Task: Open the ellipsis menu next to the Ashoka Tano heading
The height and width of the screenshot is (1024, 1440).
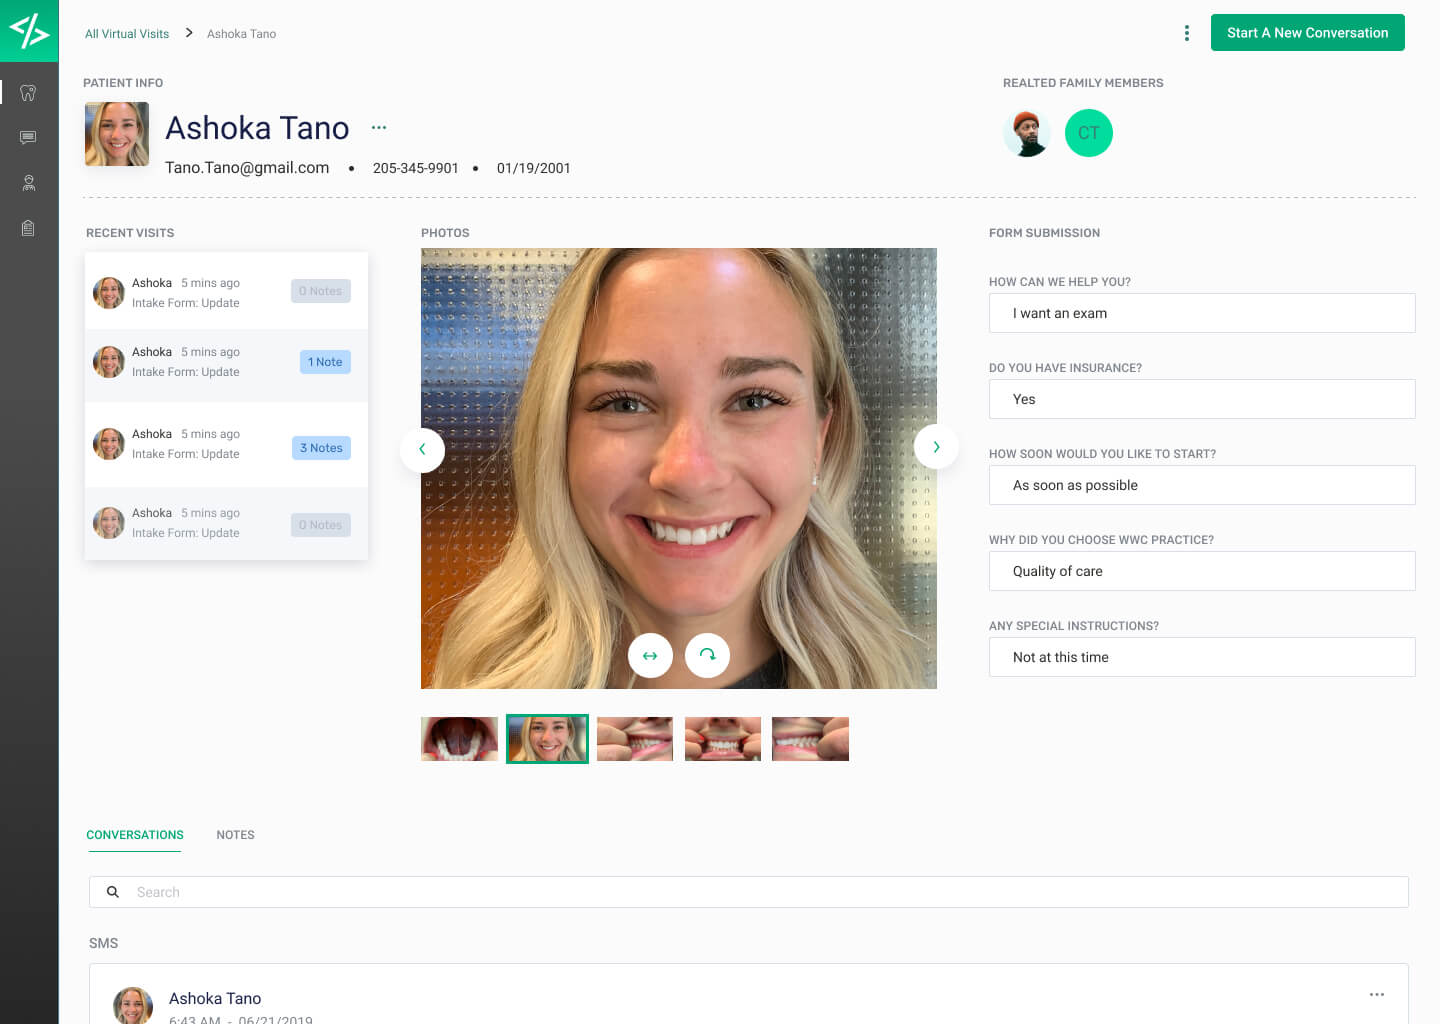Action: click(379, 128)
